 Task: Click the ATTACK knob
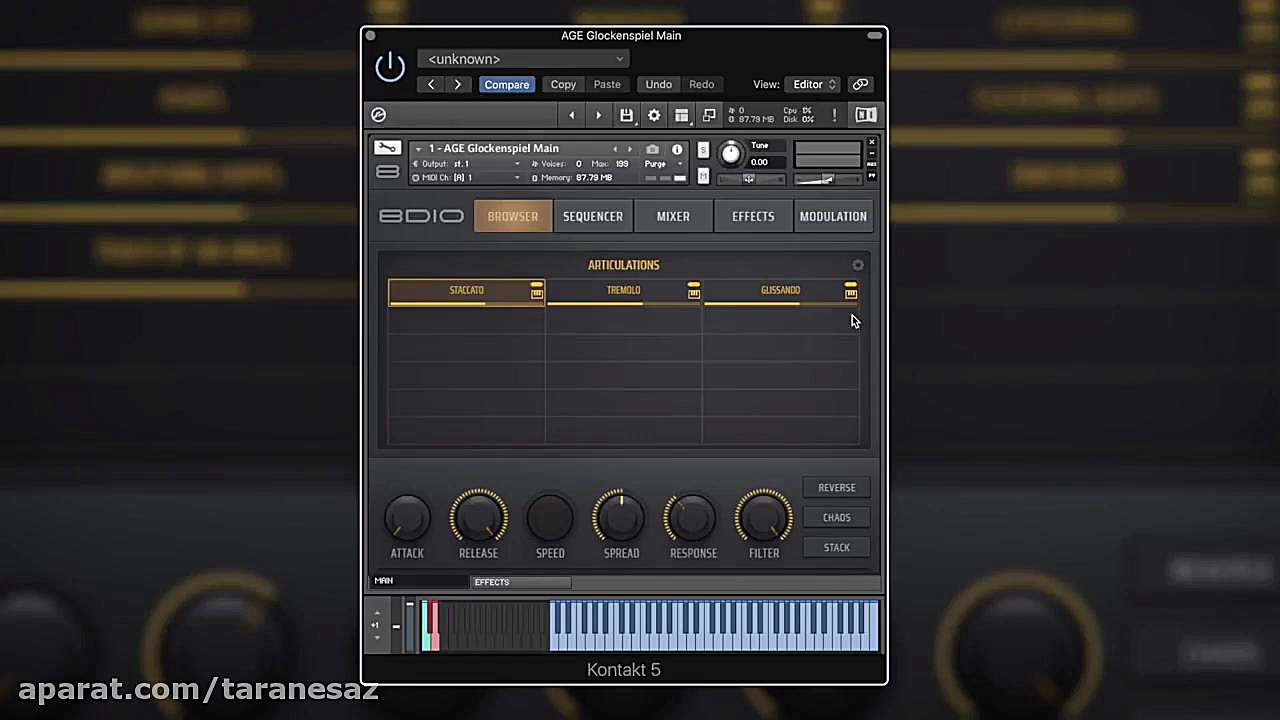[407, 518]
